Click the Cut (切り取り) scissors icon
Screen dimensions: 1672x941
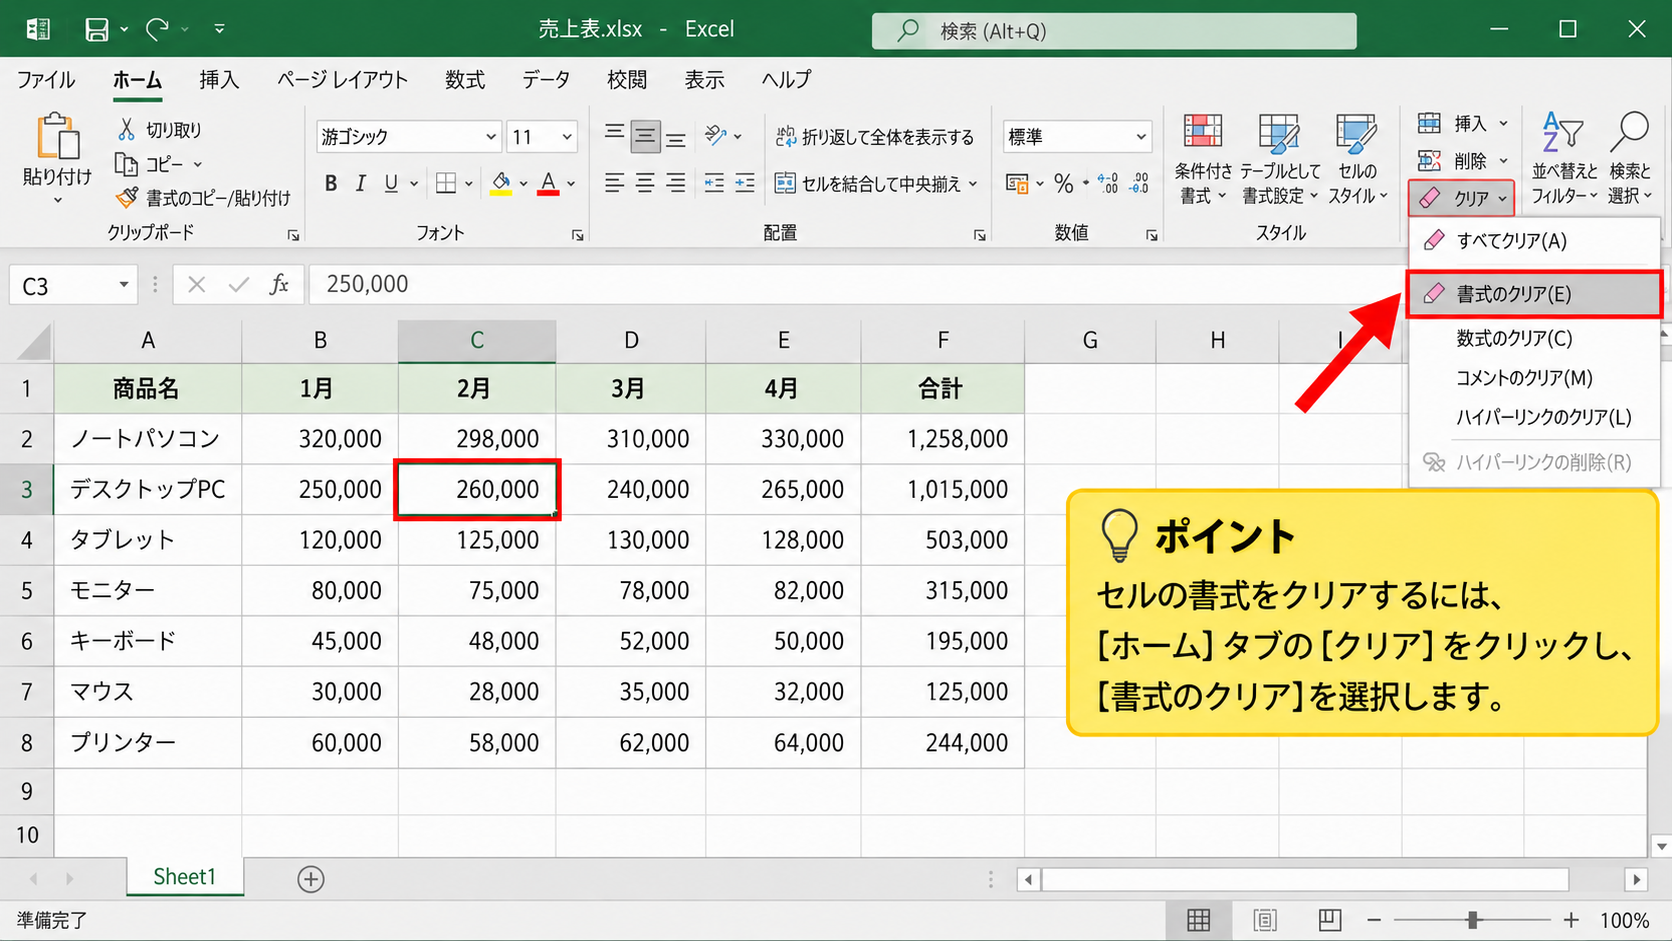pos(126,129)
